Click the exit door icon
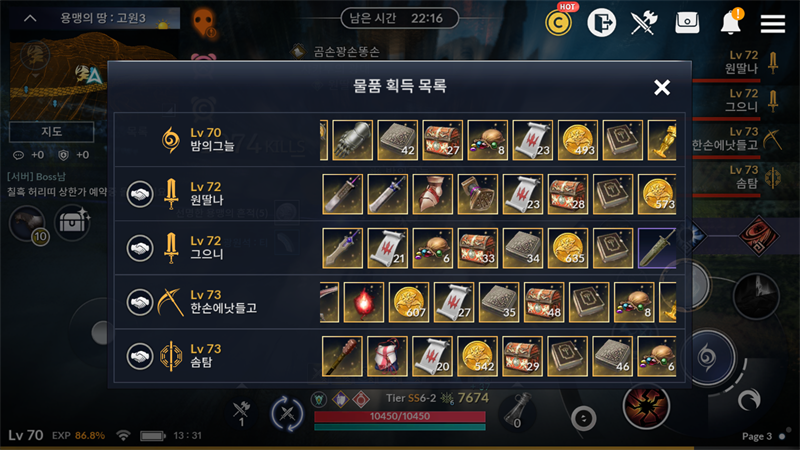 click(x=602, y=22)
